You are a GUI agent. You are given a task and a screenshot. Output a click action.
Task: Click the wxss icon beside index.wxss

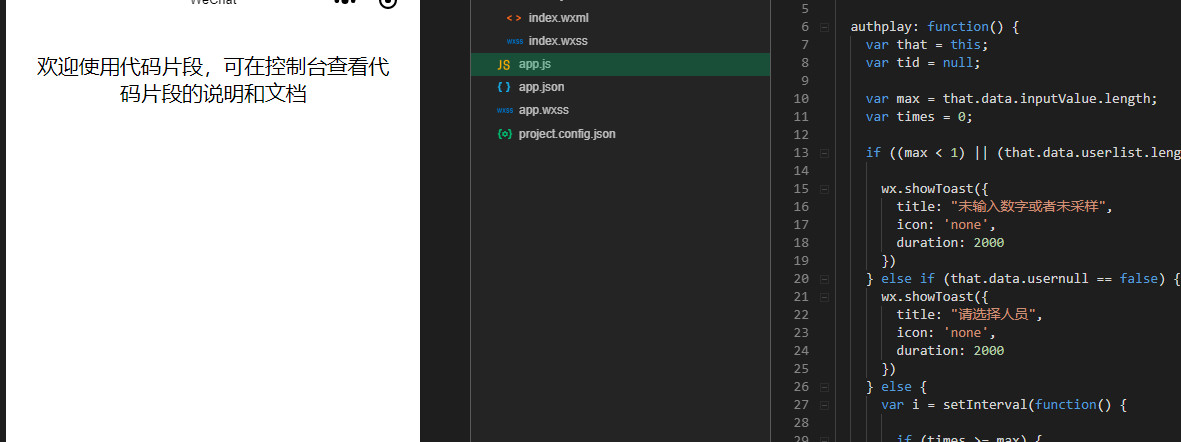[514, 41]
